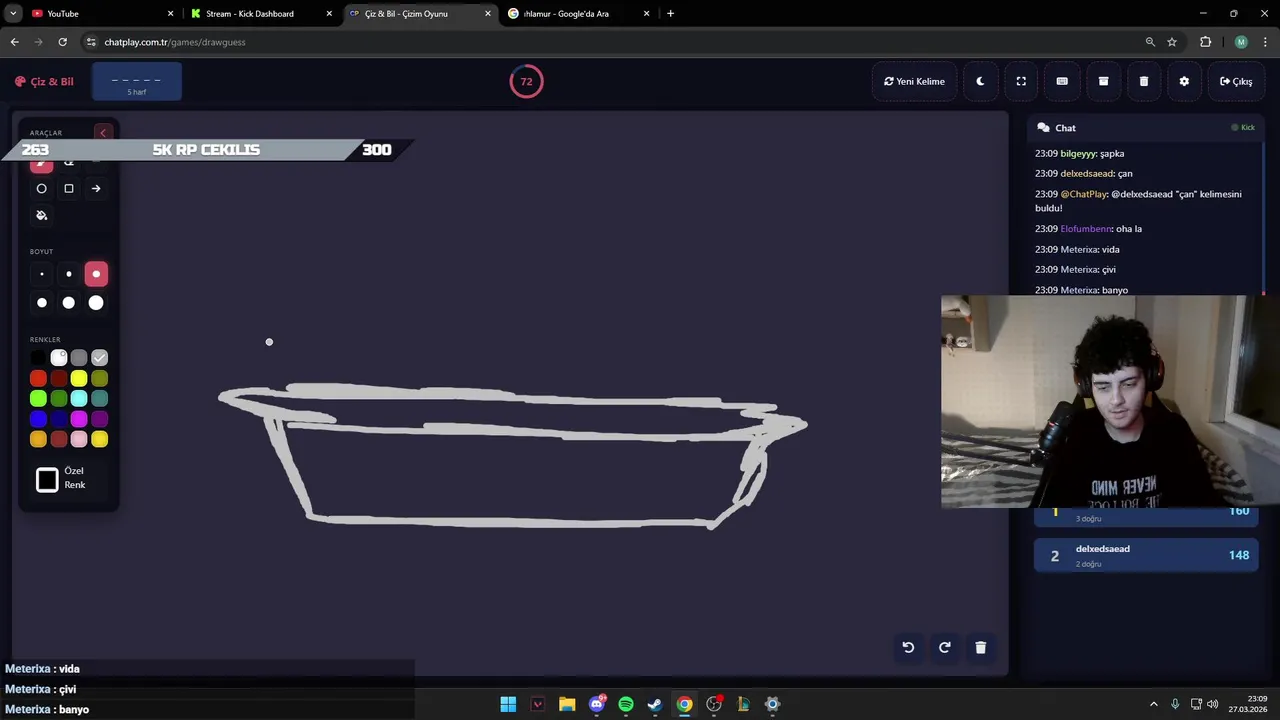This screenshot has width=1280, height=720.
Task: Pick the lime green color swatch
Action: coord(38,399)
